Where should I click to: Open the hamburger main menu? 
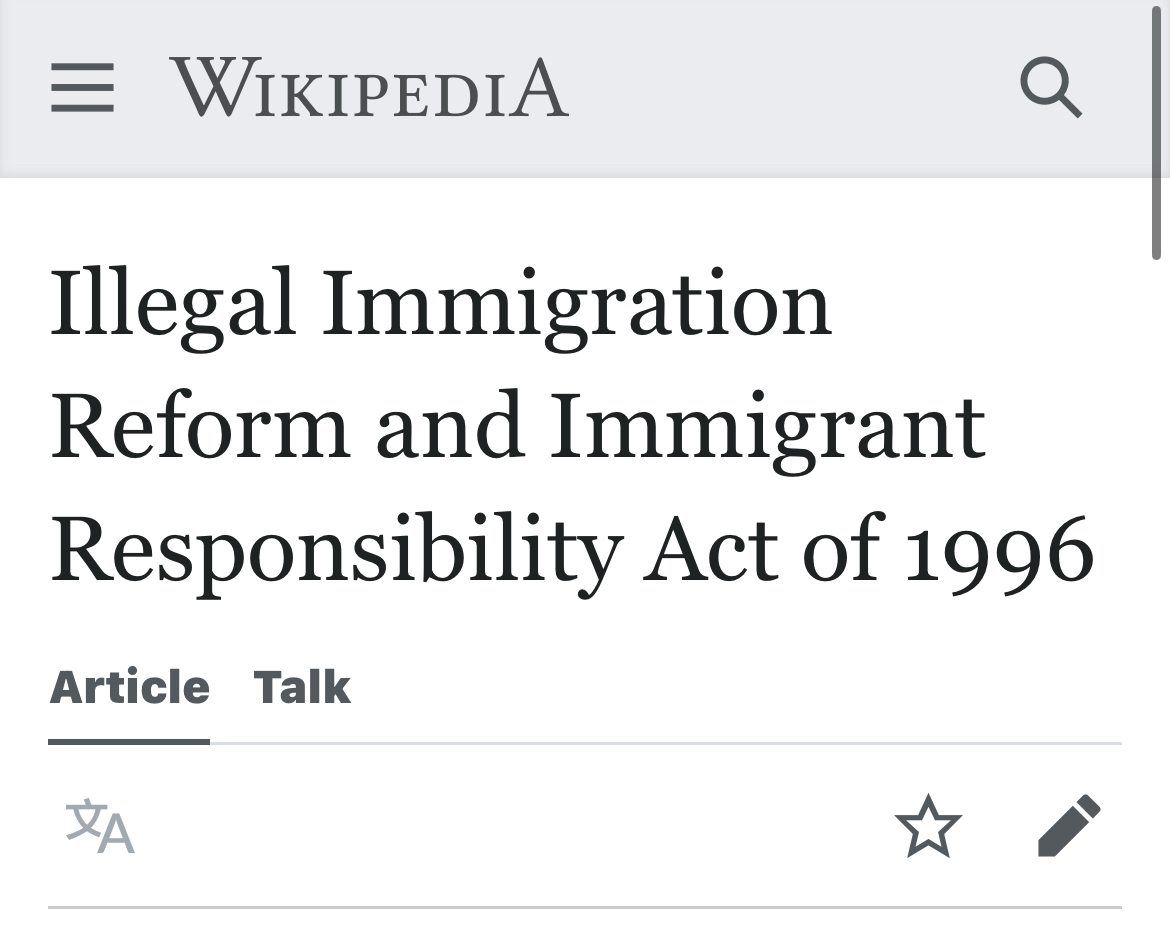pos(82,88)
